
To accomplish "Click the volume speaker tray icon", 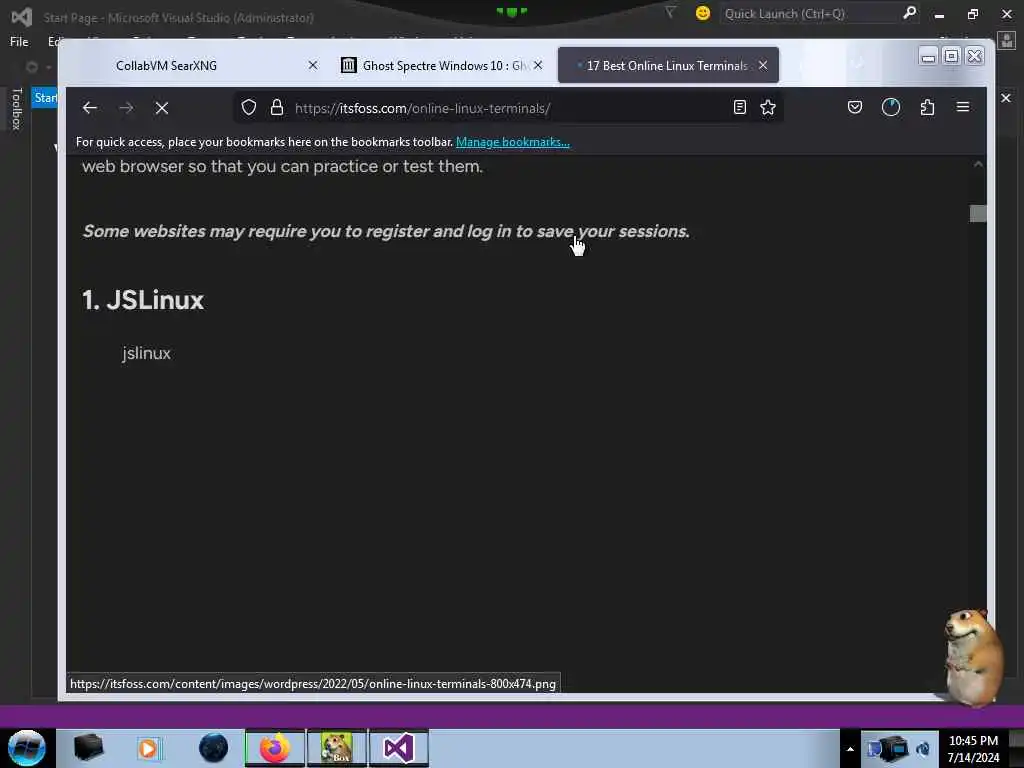I will point(923,748).
